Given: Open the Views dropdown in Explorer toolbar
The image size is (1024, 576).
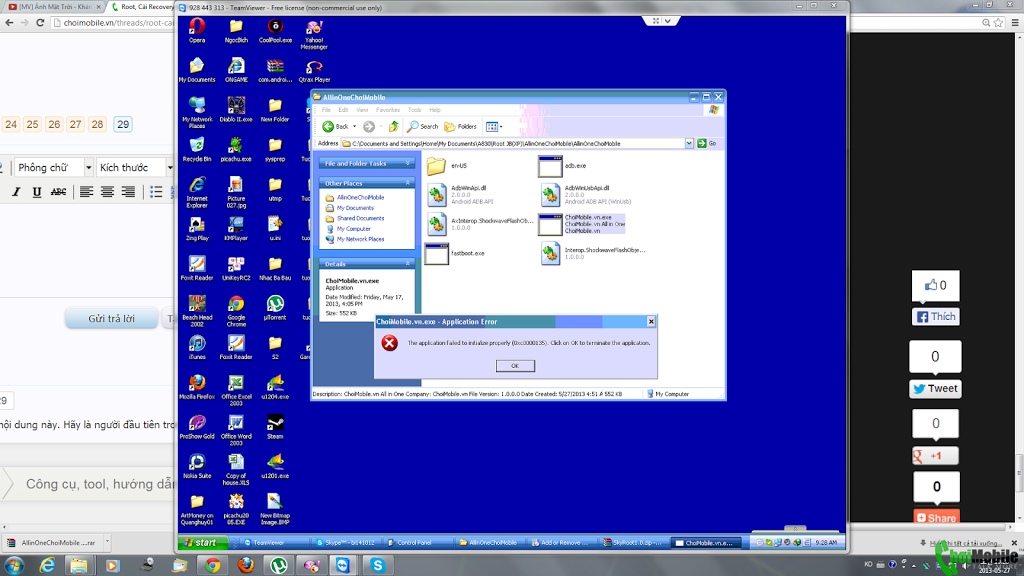Looking at the screenshot, I should (x=494, y=127).
